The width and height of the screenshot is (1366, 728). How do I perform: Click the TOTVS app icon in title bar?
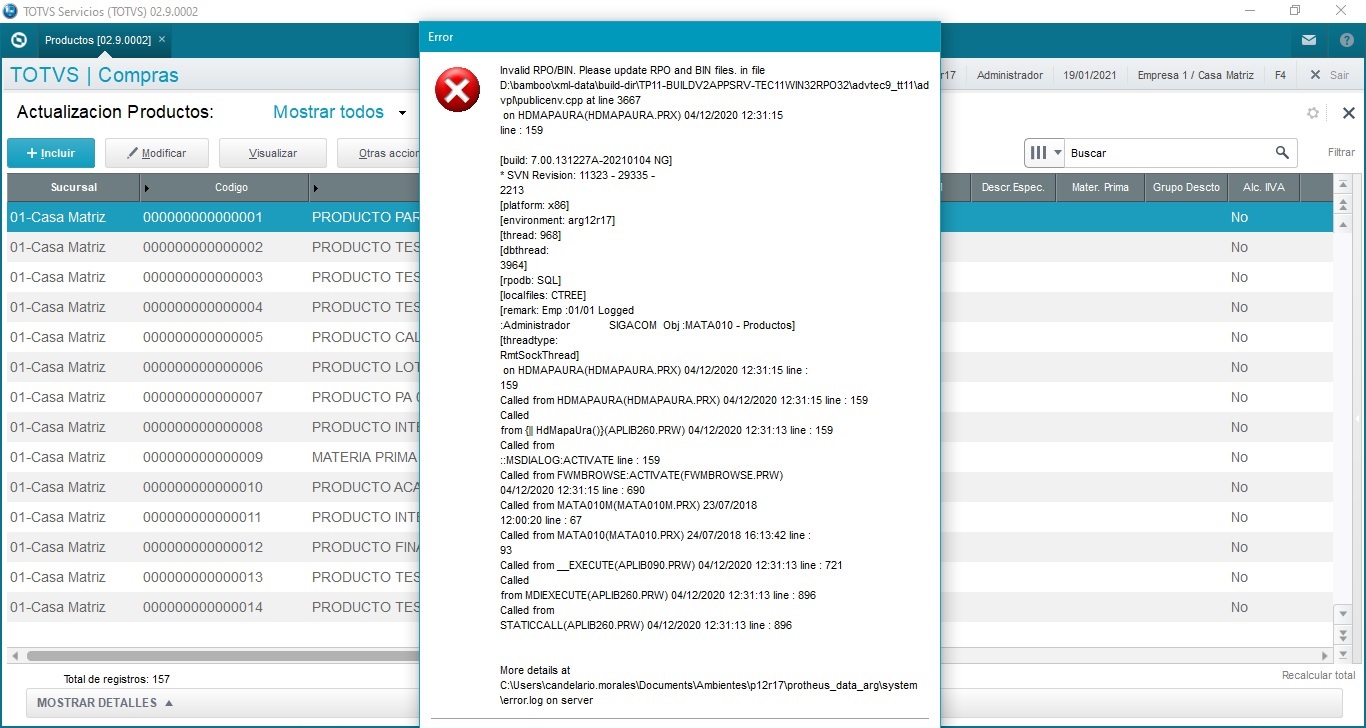pyautogui.click(x=10, y=10)
